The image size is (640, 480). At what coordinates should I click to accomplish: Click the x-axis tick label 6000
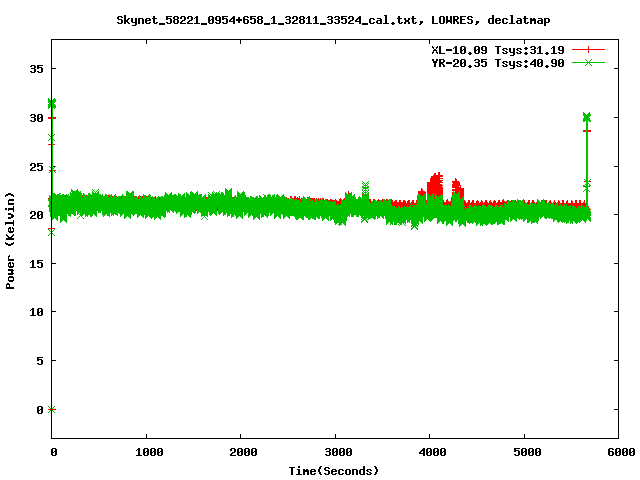621,452
